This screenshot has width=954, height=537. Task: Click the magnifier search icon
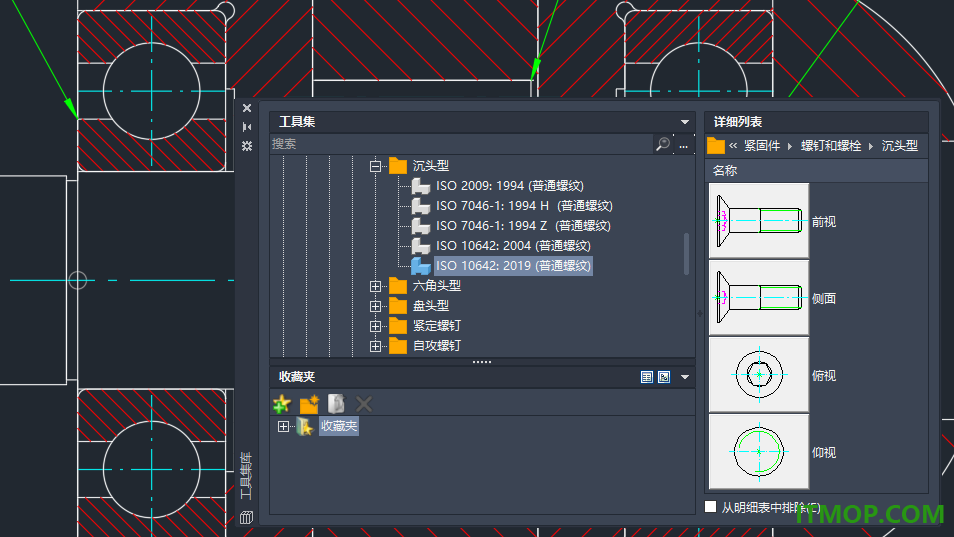[x=663, y=144]
